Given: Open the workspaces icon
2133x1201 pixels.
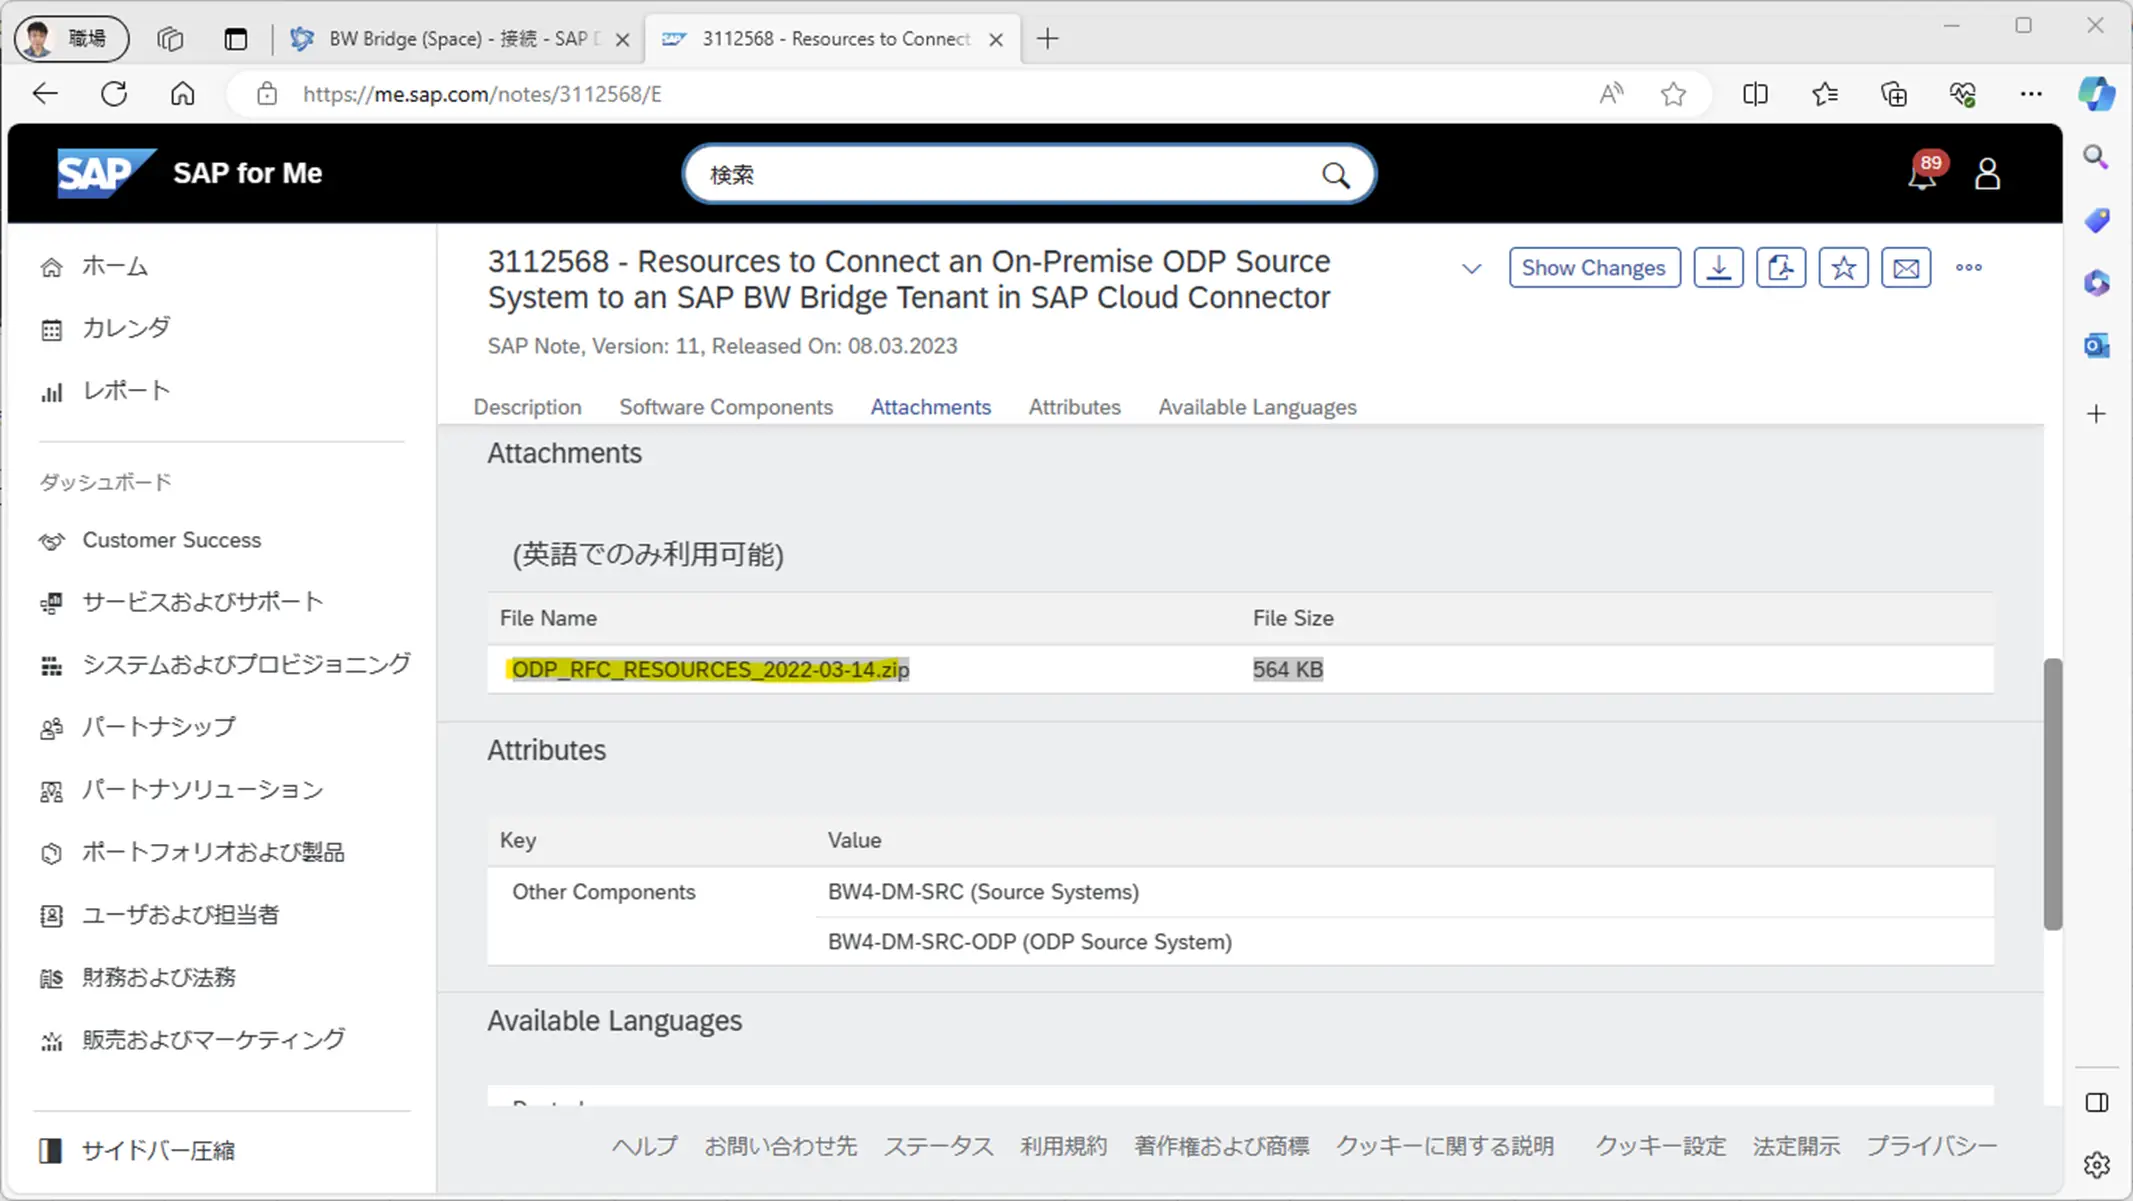Looking at the screenshot, I should (170, 39).
